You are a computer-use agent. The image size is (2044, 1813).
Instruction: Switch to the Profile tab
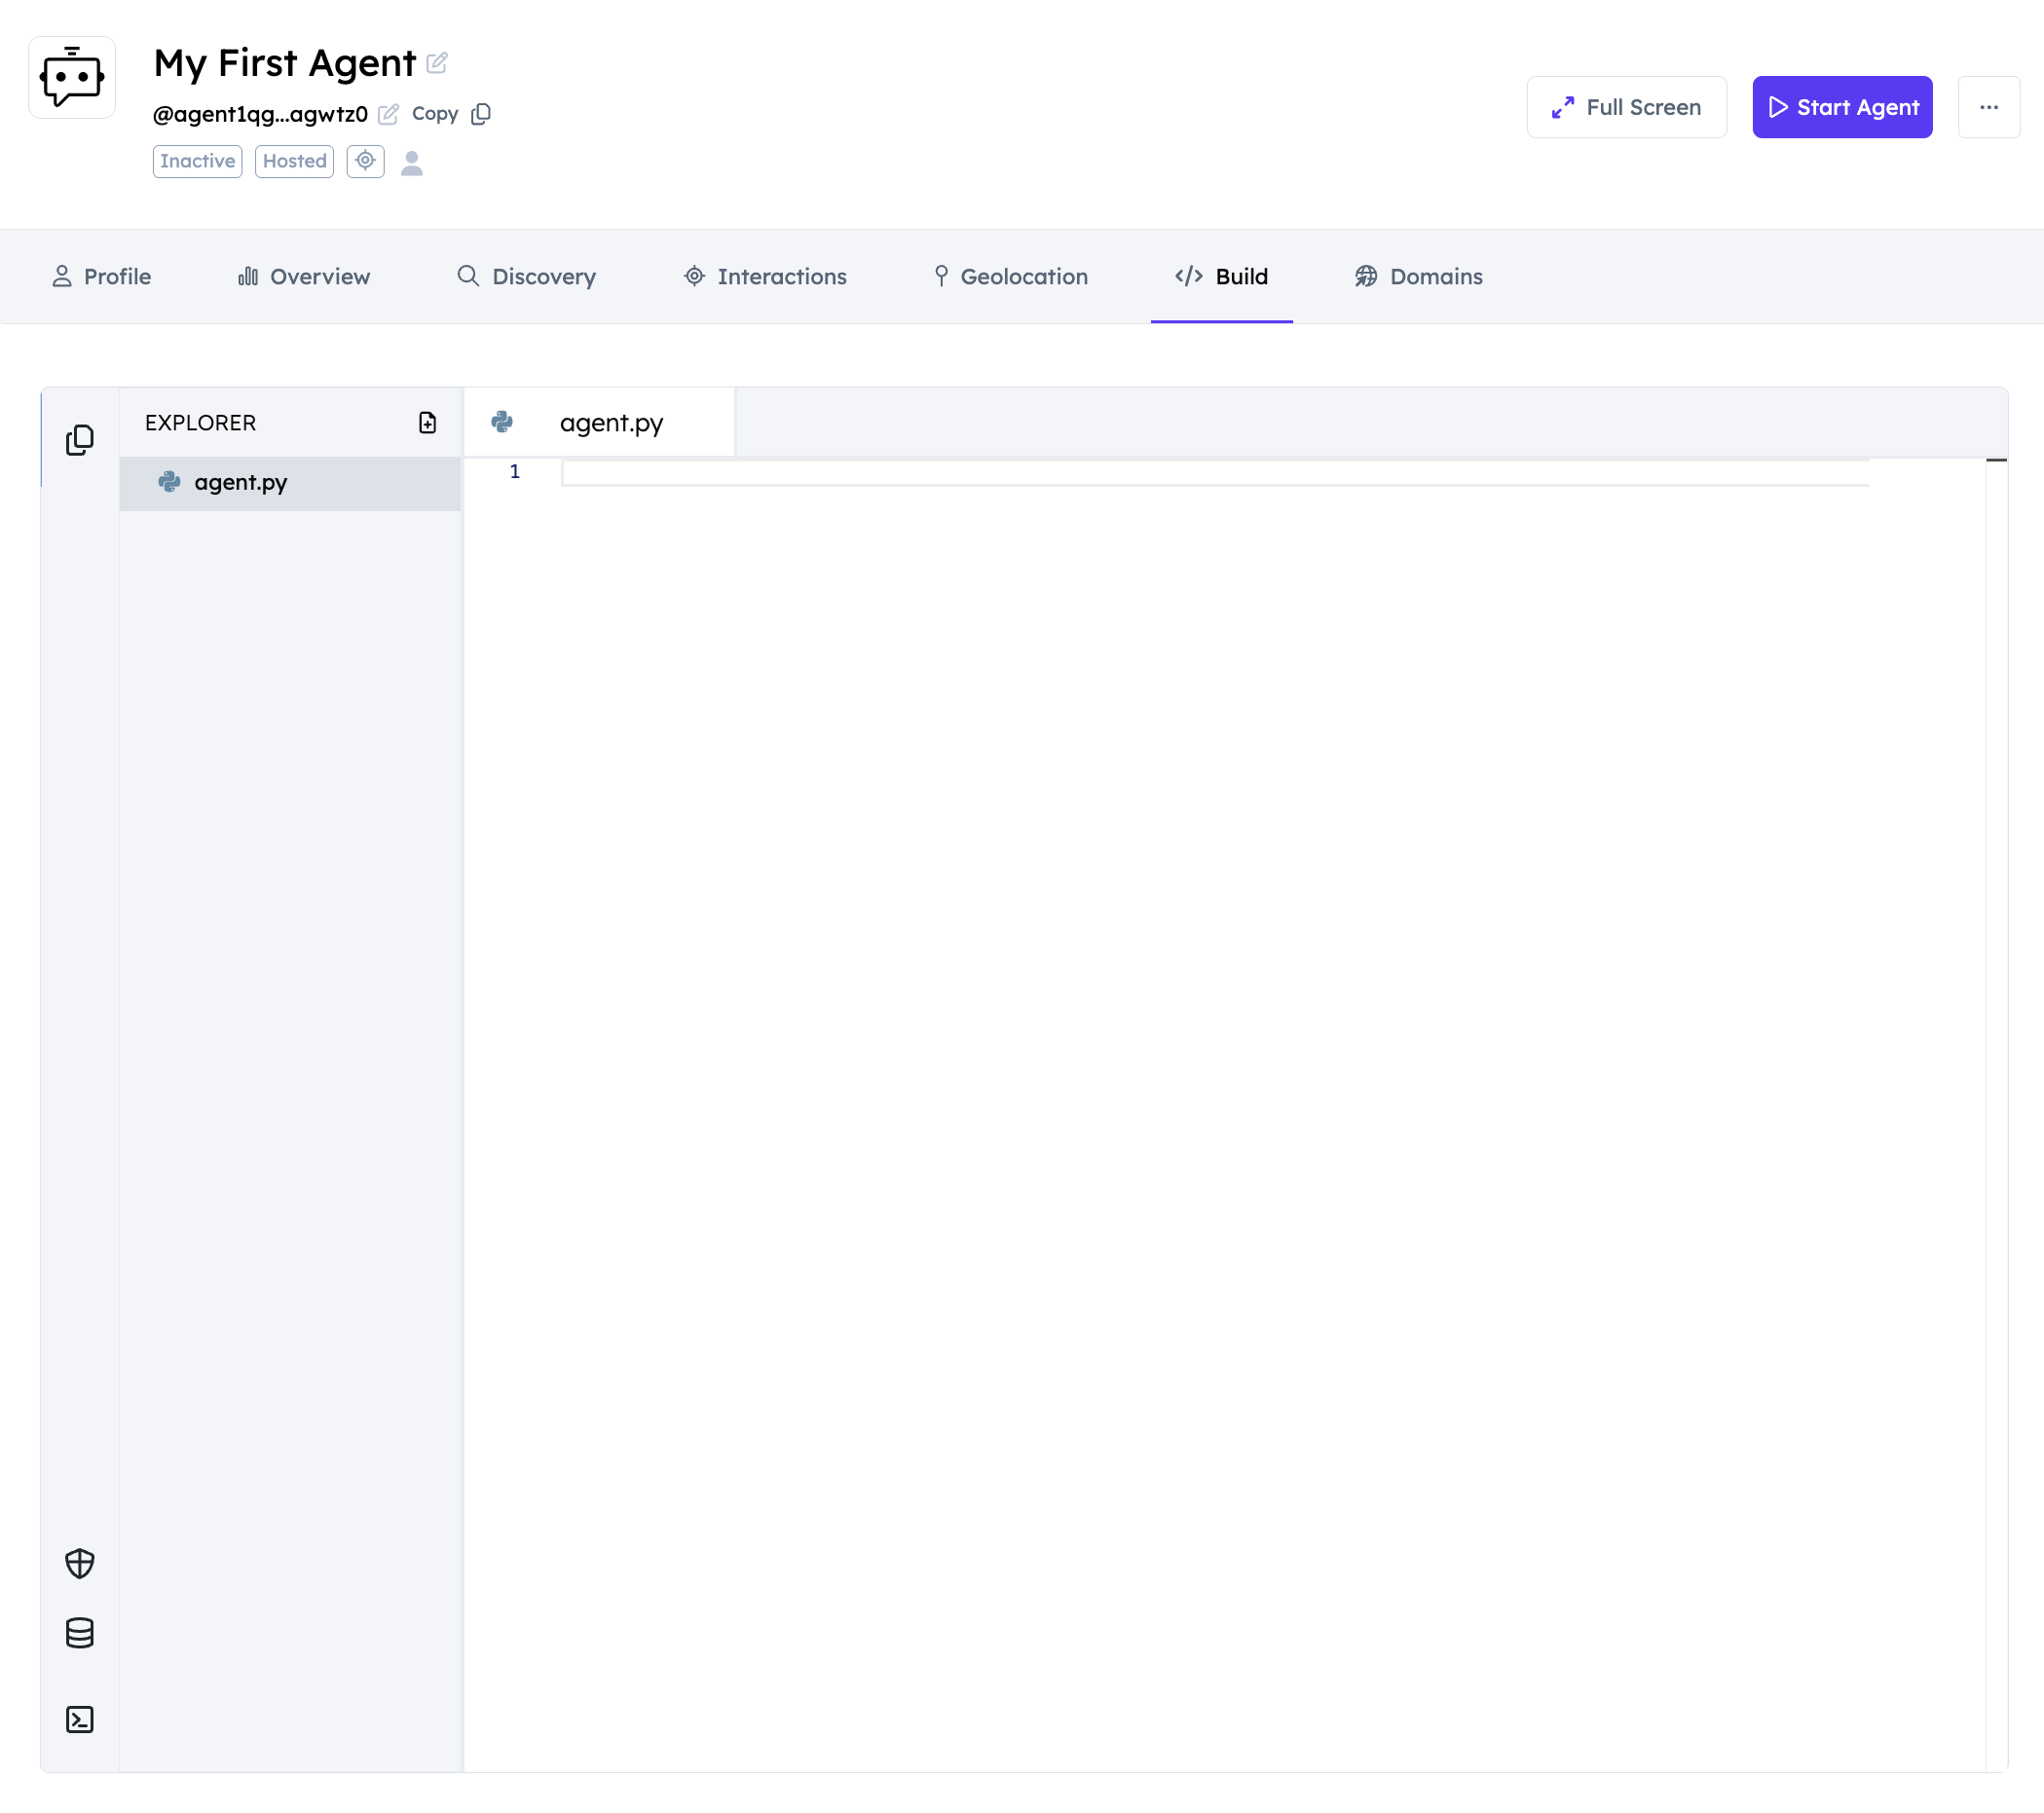[101, 277]
